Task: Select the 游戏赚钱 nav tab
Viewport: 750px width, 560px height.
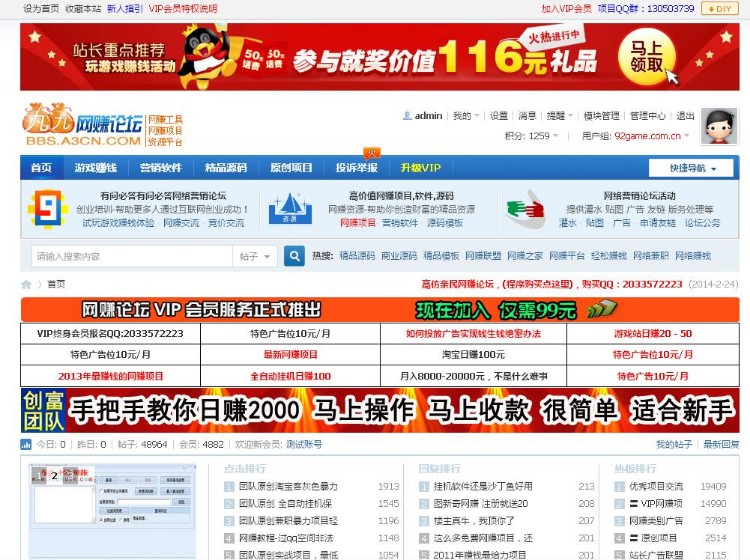Action: 96,167
